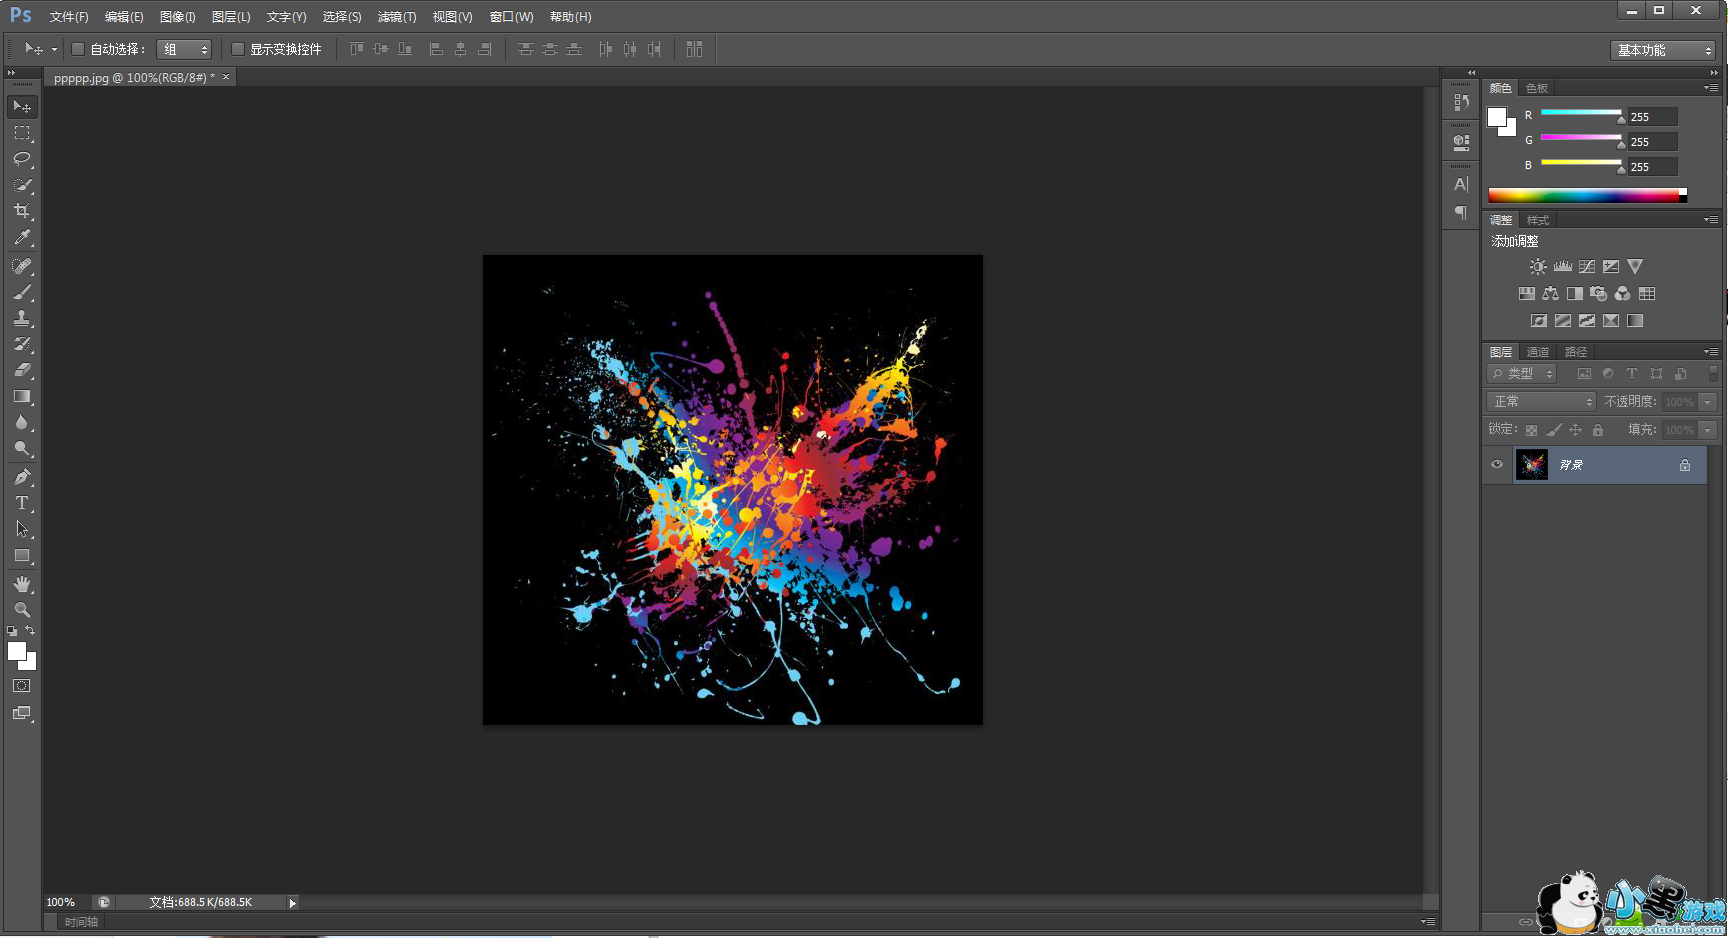Add a Brightness/Contrast adjustment
This screenshot has height=938, width=1728.
1538,267
